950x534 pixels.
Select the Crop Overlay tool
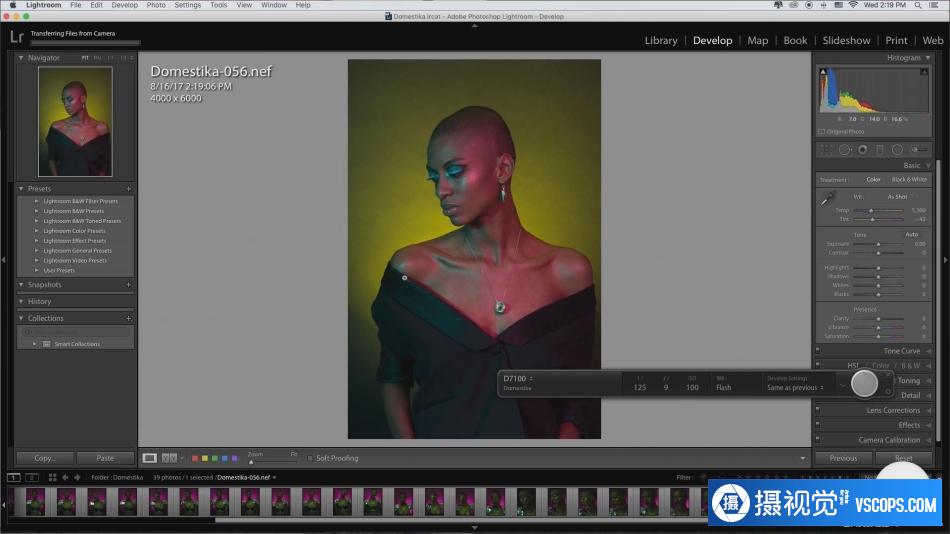(x=825, y=149)
